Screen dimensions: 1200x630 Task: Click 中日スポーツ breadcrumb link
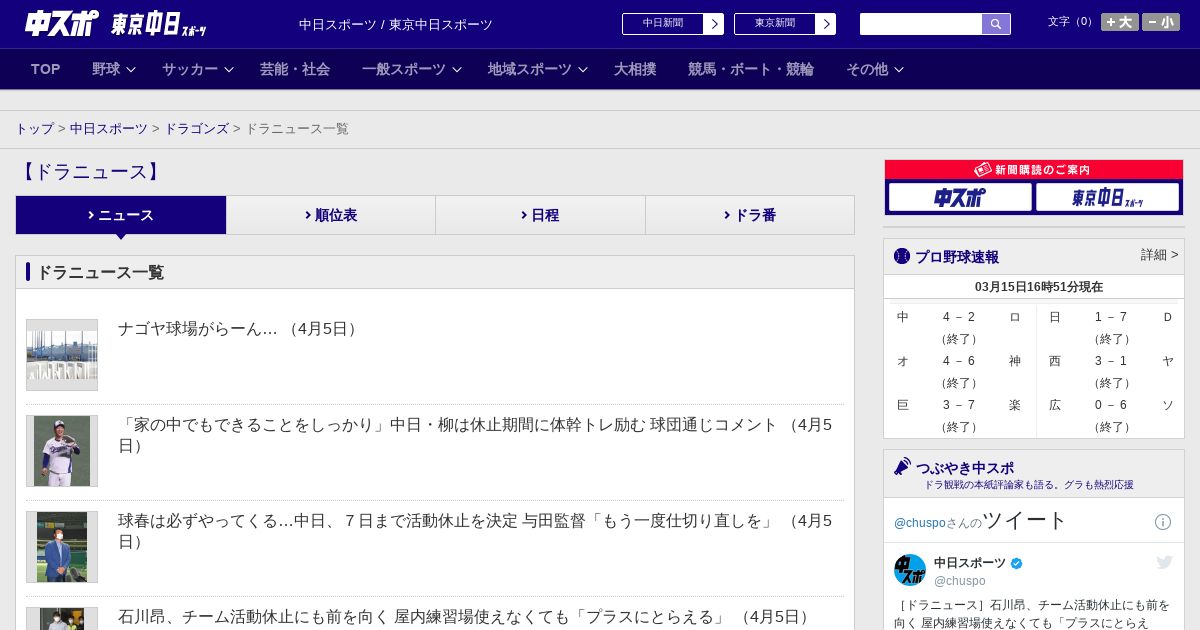[x=109, y=129]
